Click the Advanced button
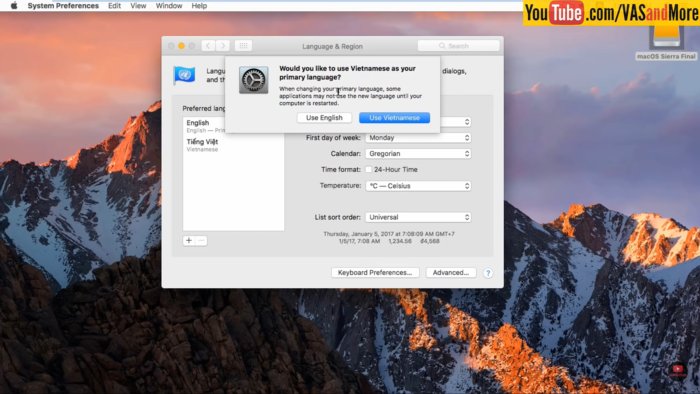Image resolution: width=700 pixels, height=394 pixels. [451, 273]
